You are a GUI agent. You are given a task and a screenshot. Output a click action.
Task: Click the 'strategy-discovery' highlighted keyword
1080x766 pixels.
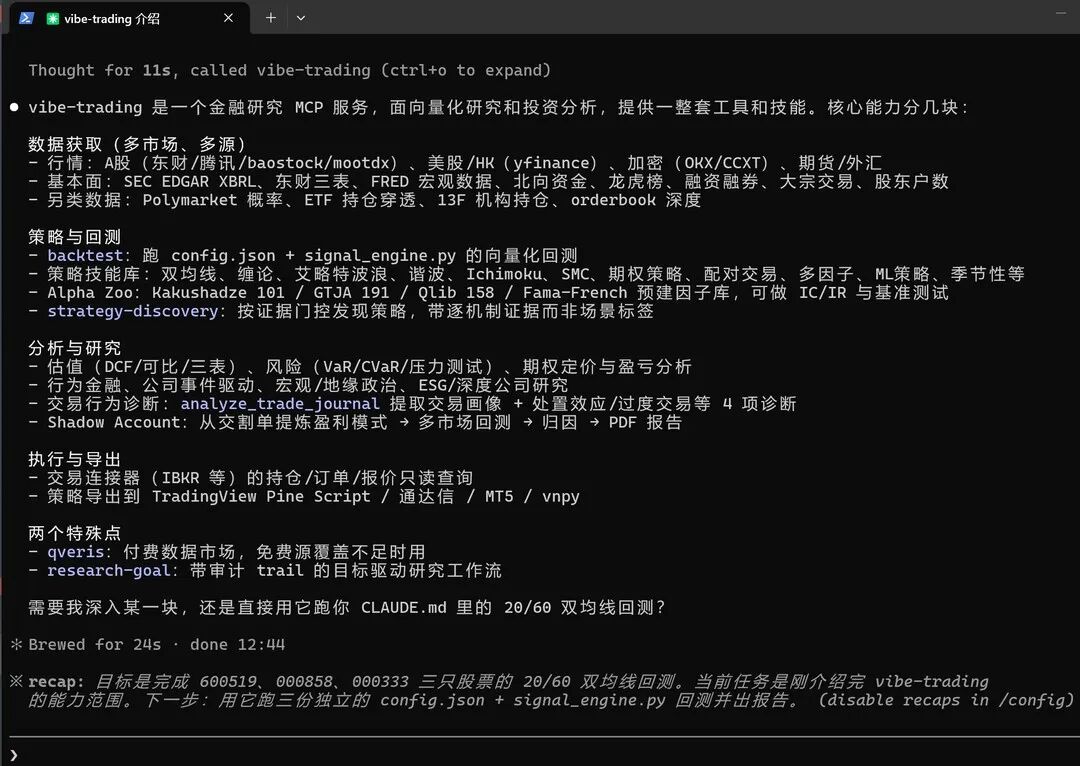(132, 311)
